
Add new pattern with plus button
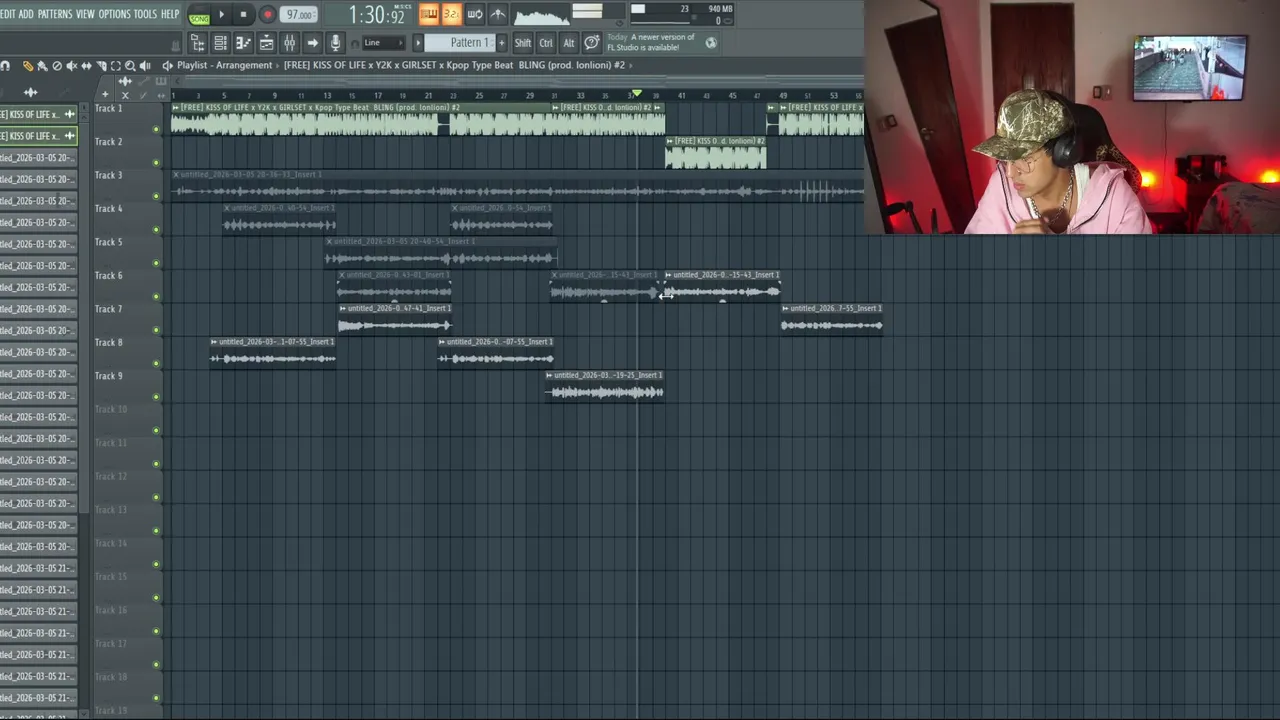point(502,43)
